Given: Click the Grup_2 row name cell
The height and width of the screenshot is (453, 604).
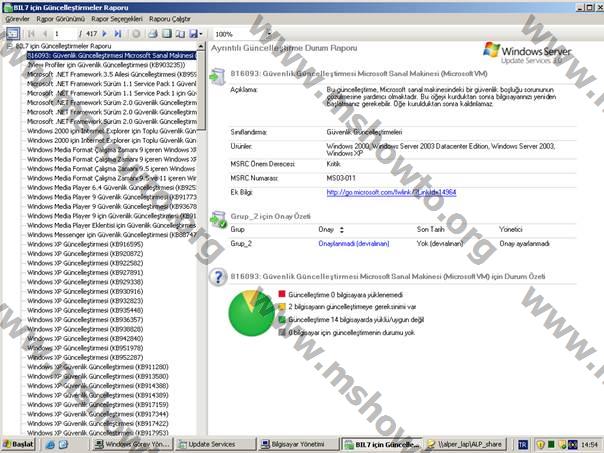Looking at the screenshot, I should coord(241,243).
